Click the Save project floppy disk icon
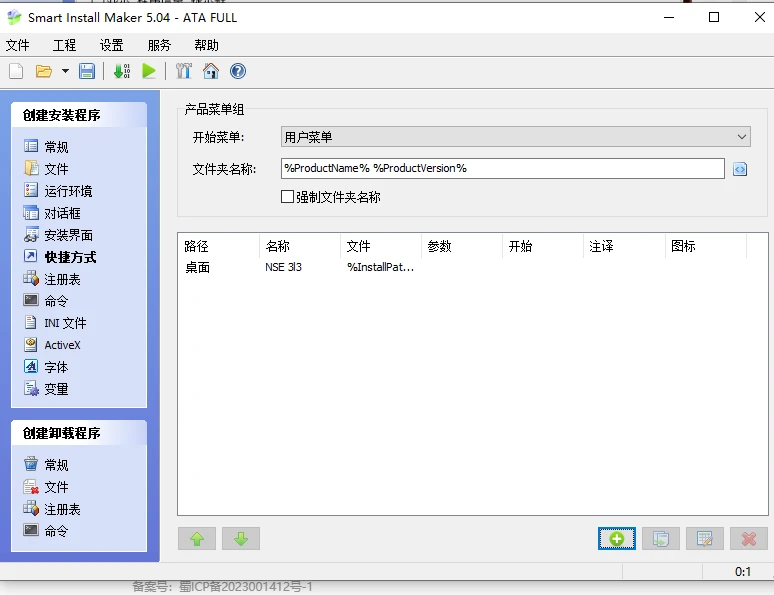The image size is (774, 595). 87,71
